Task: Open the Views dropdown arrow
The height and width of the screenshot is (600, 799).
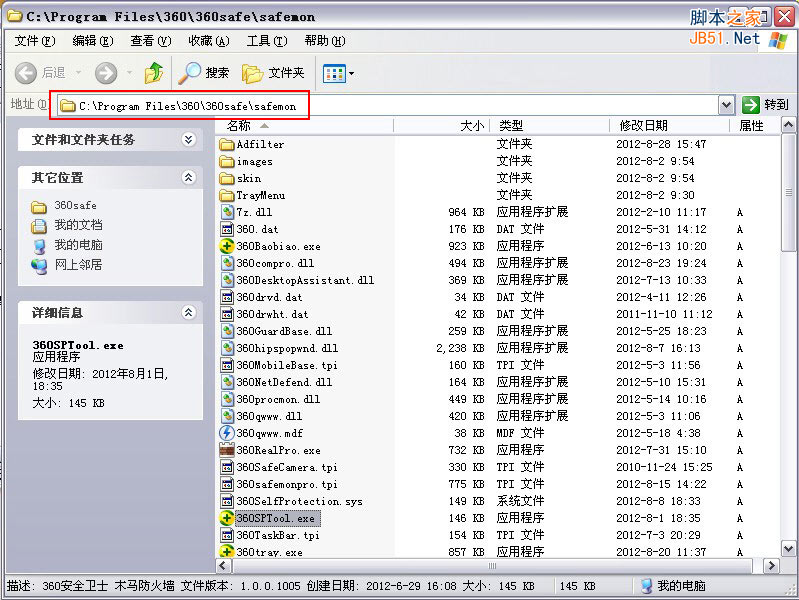Action: pyautogui.click(x=351, y=73)
